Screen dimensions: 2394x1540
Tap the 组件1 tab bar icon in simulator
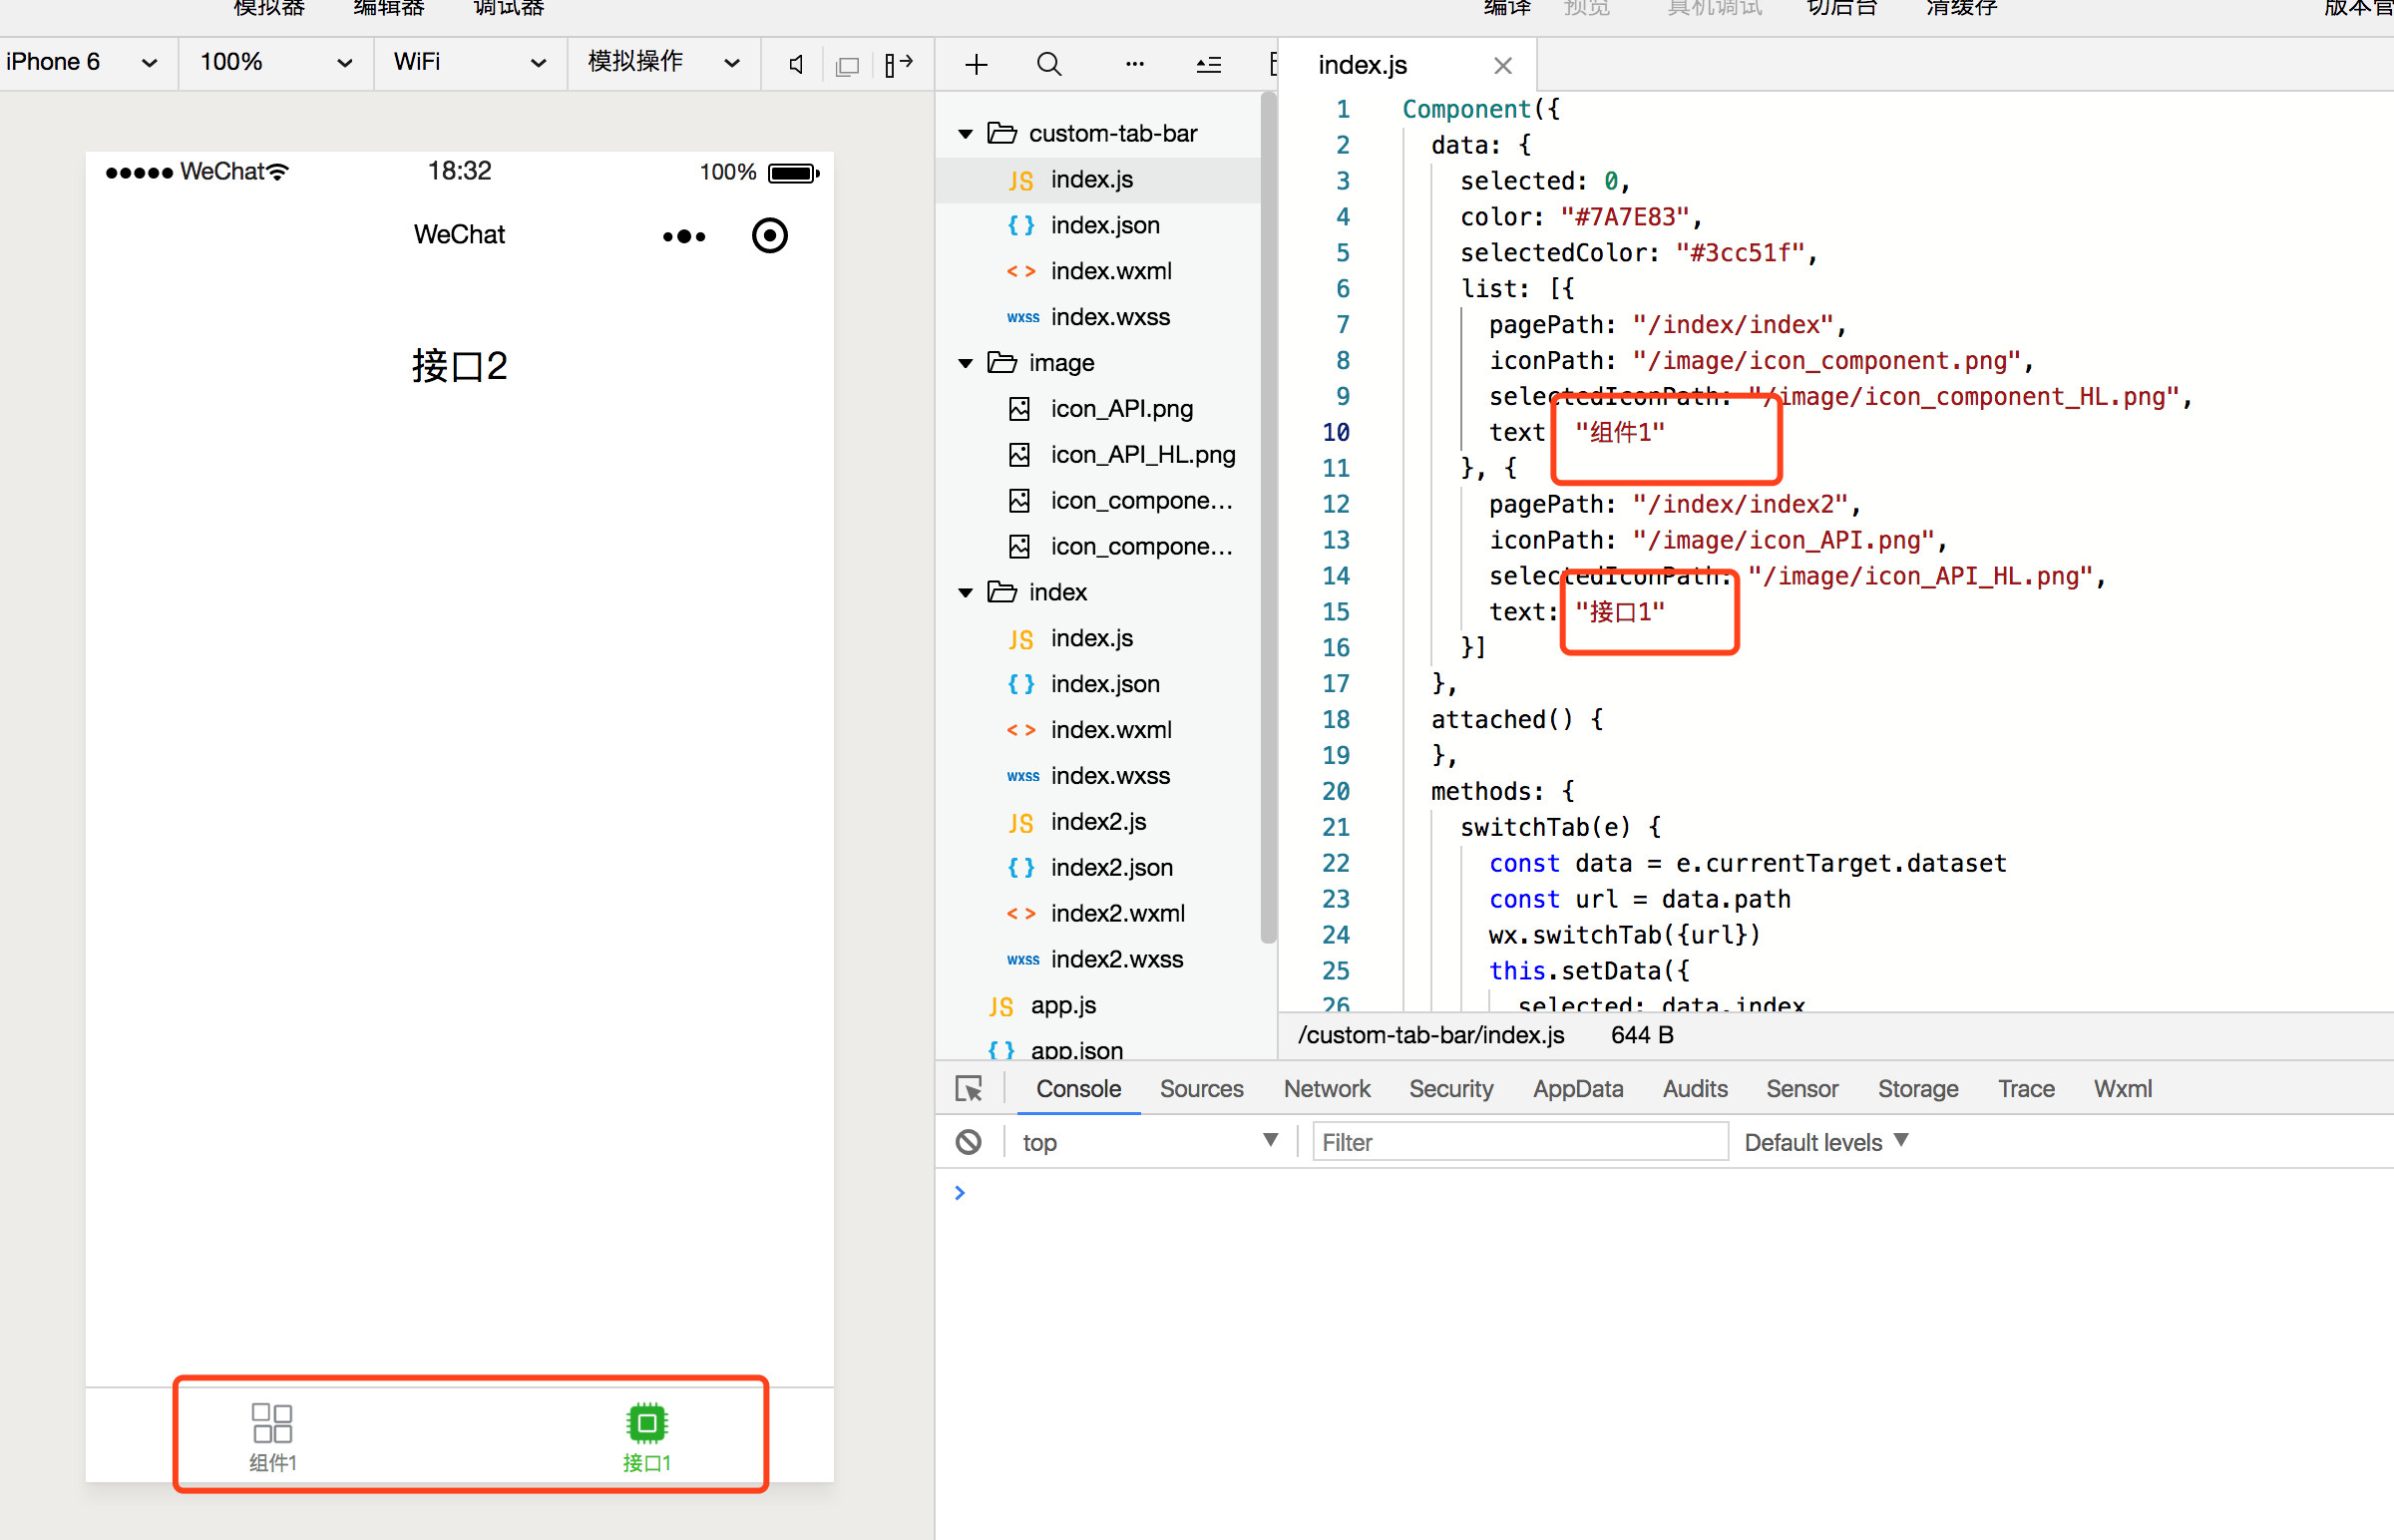pyautogui.click(x=272, y=1437)
